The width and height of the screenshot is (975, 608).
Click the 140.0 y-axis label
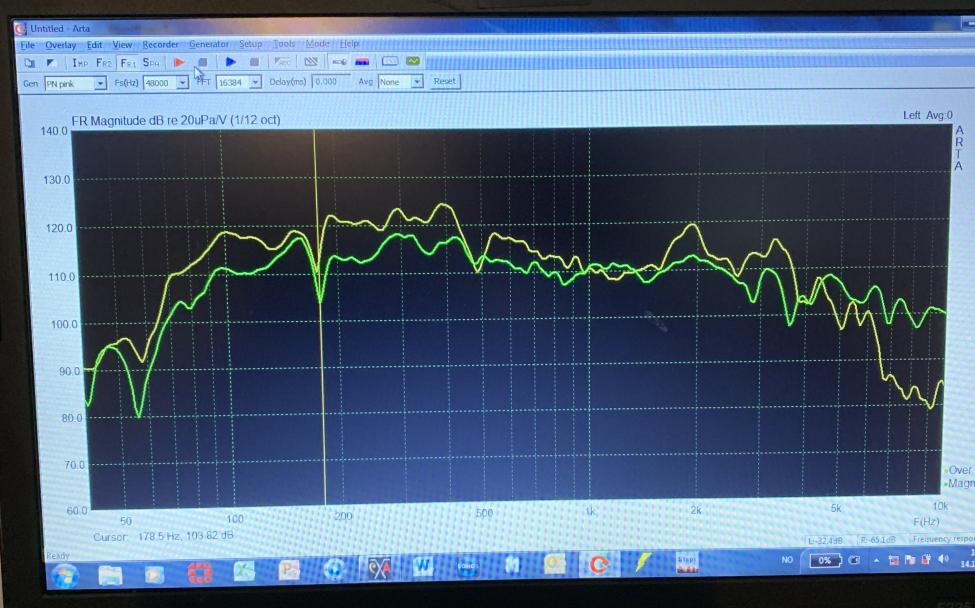(x=54, y=131)
